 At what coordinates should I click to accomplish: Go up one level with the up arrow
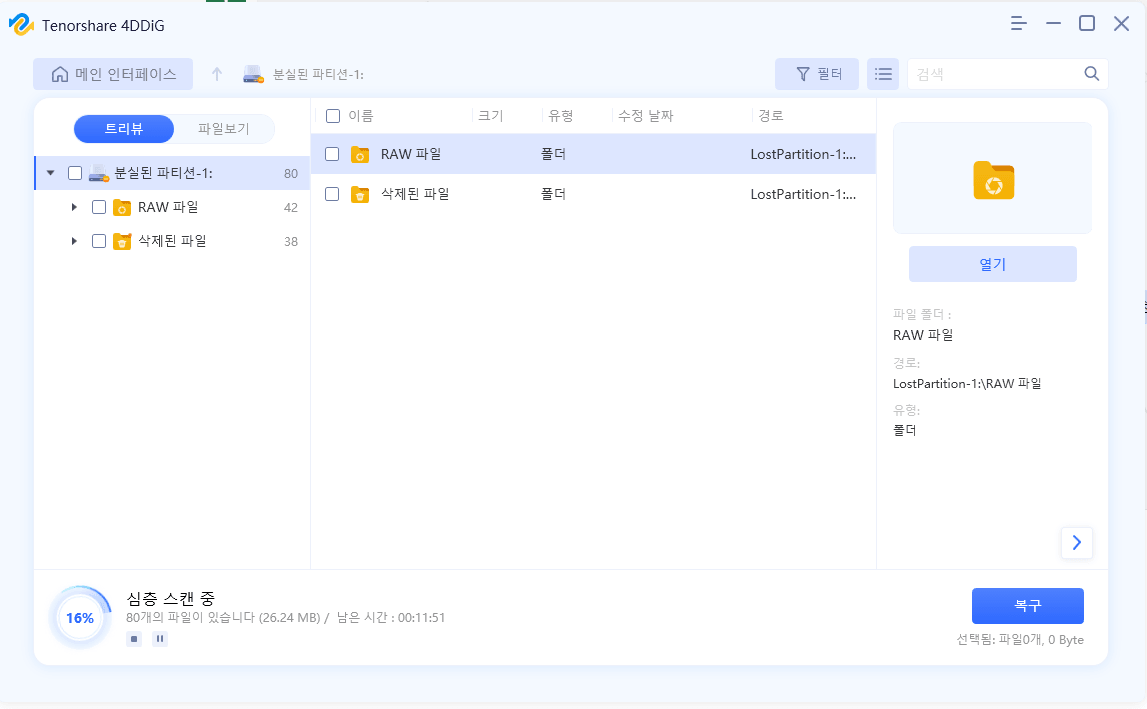(x=217, y=74)
